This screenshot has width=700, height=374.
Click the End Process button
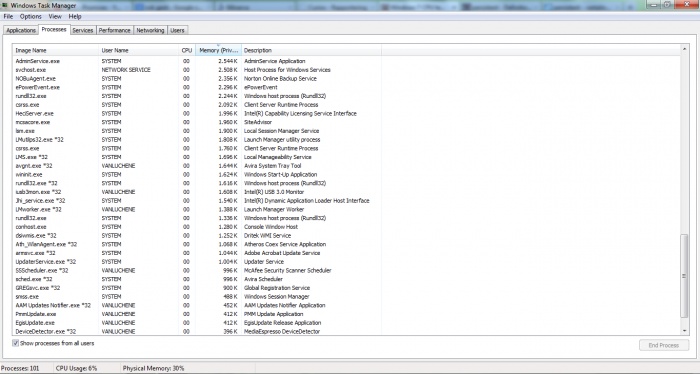pyautogui.click(x=663, y=345)
